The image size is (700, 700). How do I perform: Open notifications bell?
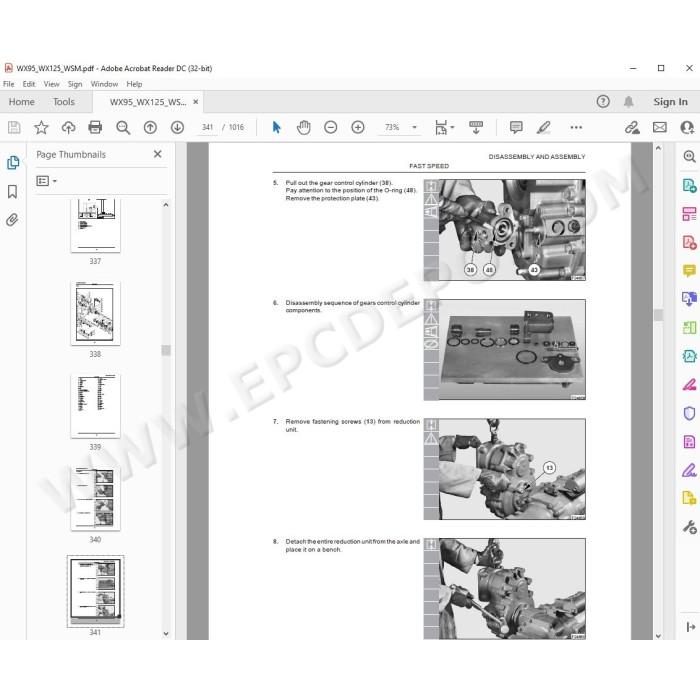(629, 102)
